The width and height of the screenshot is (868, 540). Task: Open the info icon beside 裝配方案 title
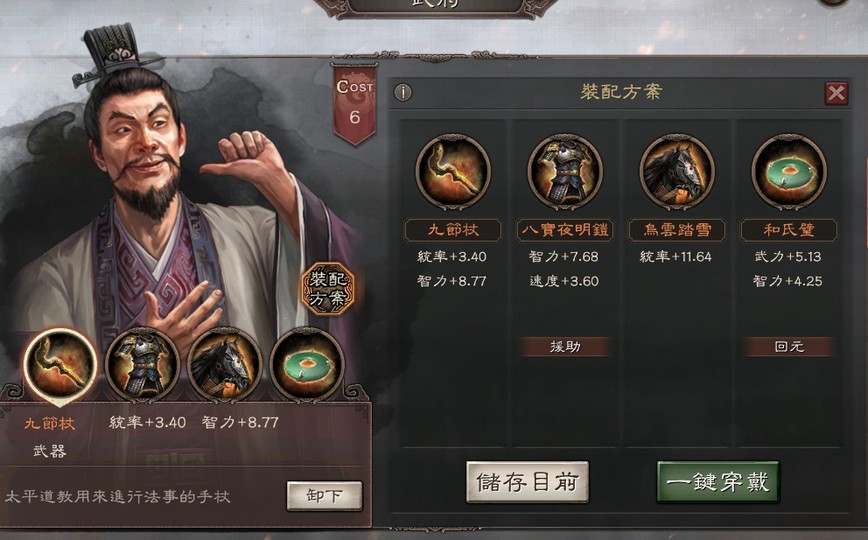(403, 92)
